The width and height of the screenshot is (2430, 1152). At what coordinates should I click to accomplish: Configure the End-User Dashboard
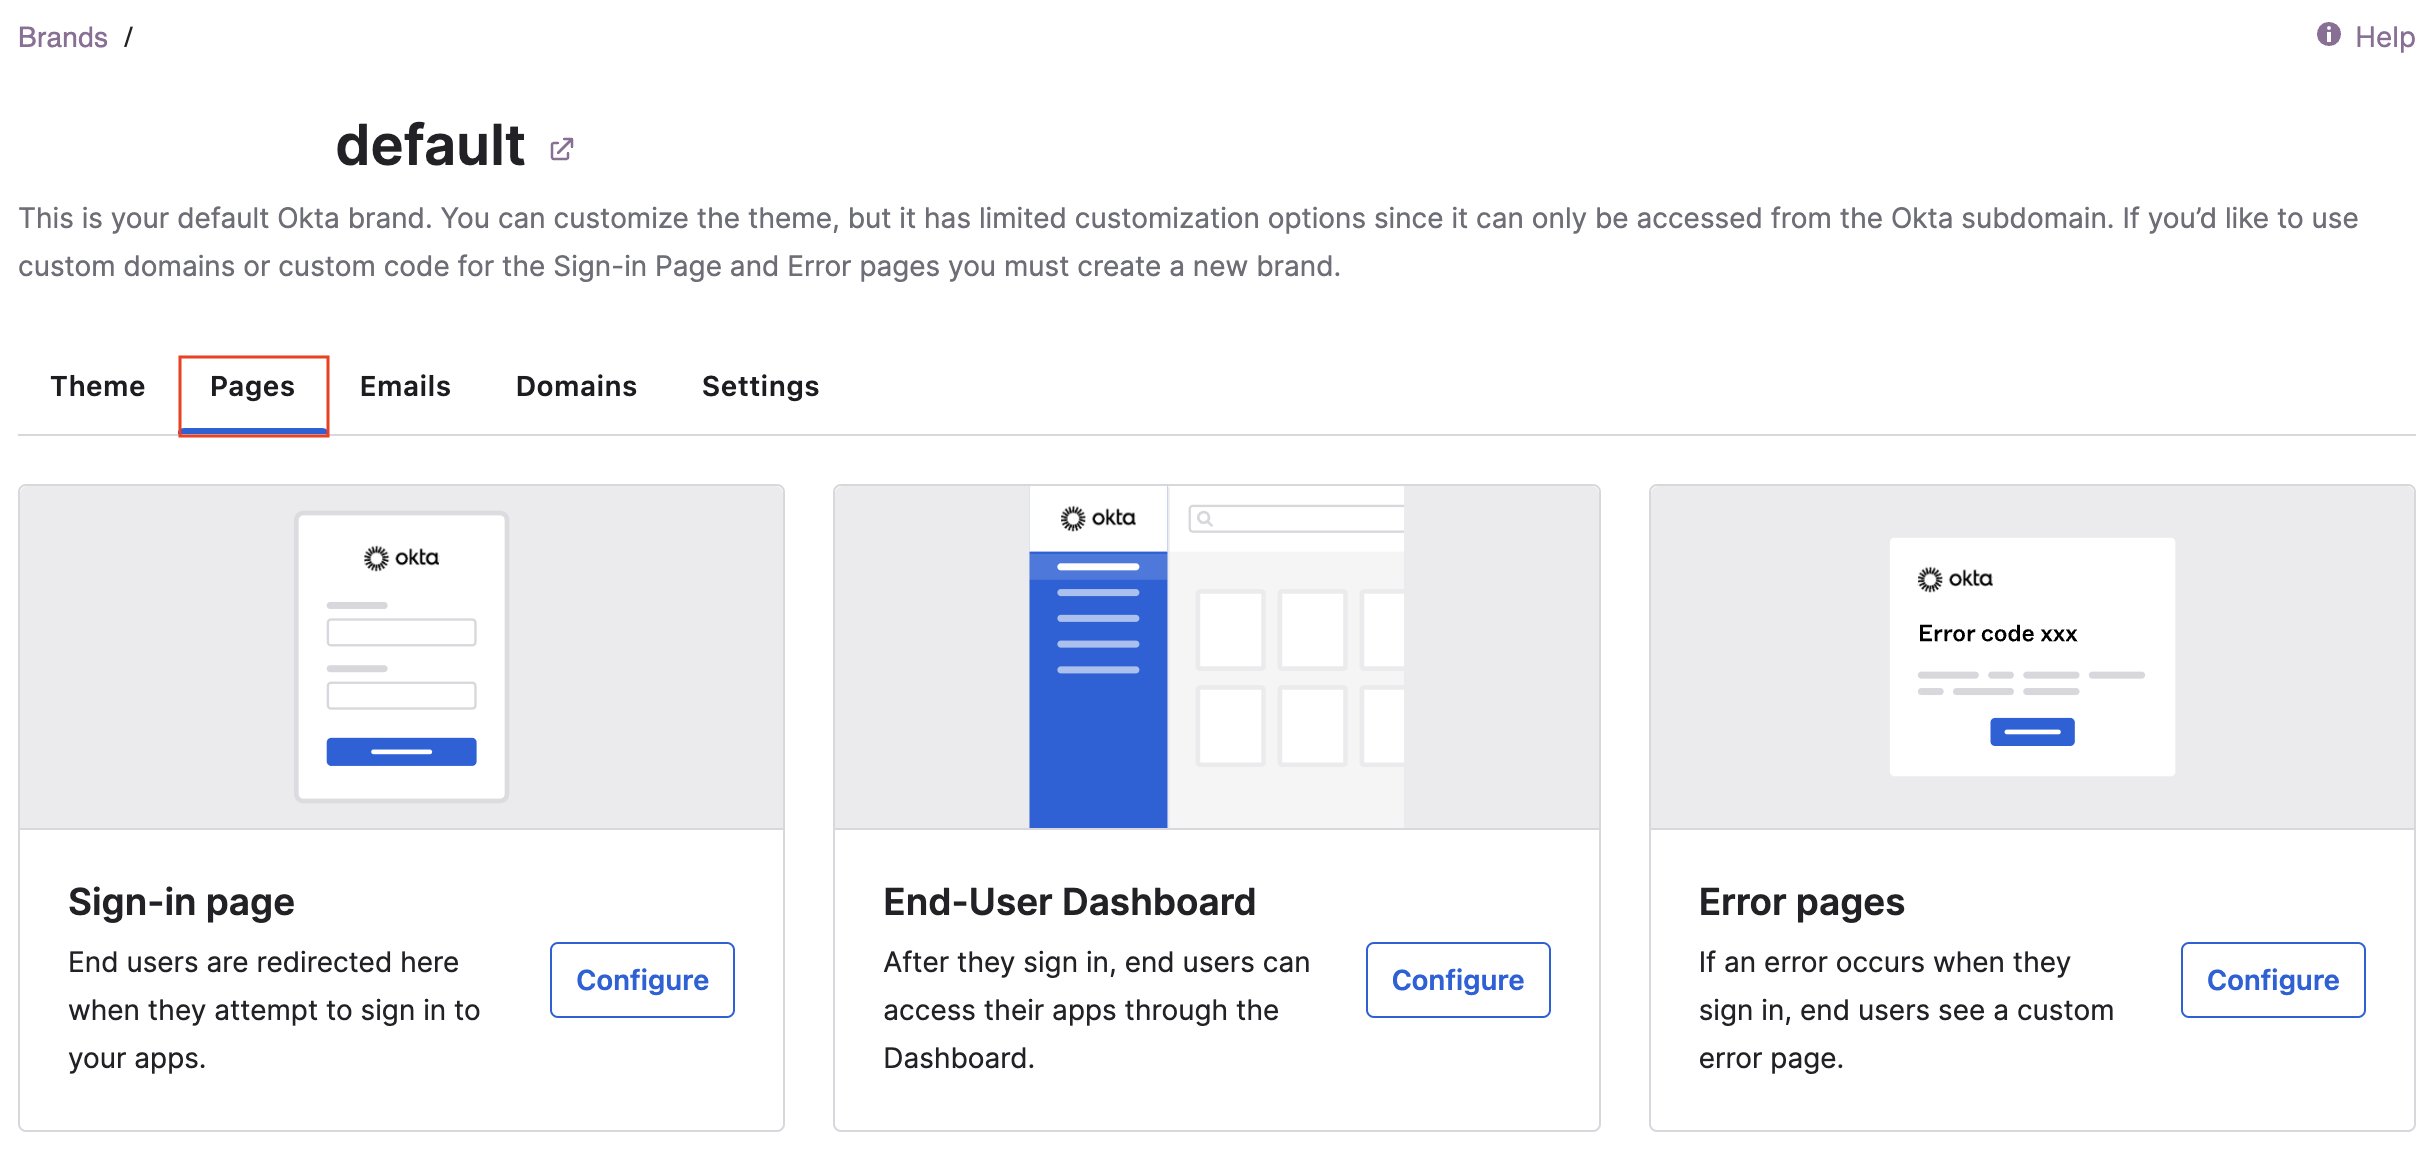coord(1457,980)
